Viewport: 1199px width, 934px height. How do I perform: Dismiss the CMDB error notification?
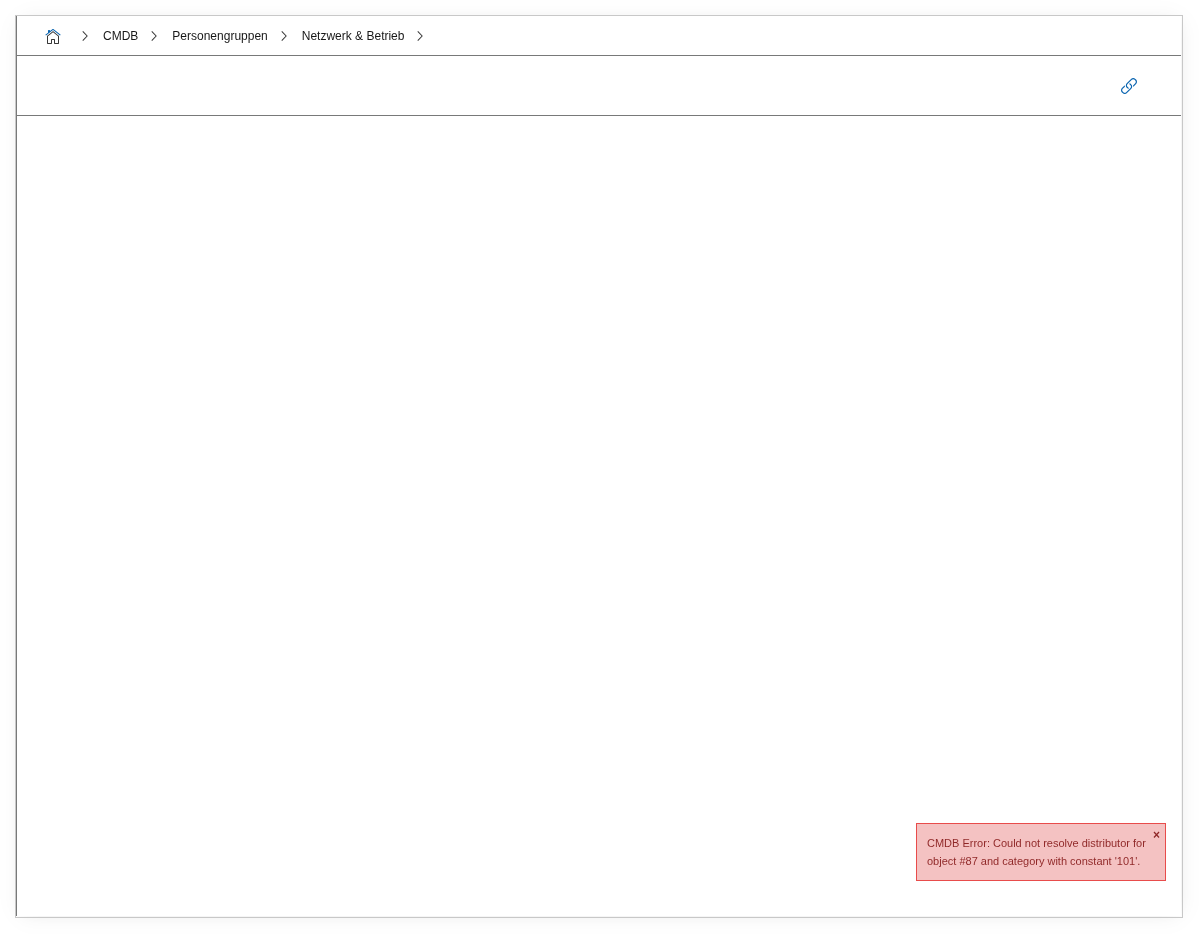pos(1156,835)
